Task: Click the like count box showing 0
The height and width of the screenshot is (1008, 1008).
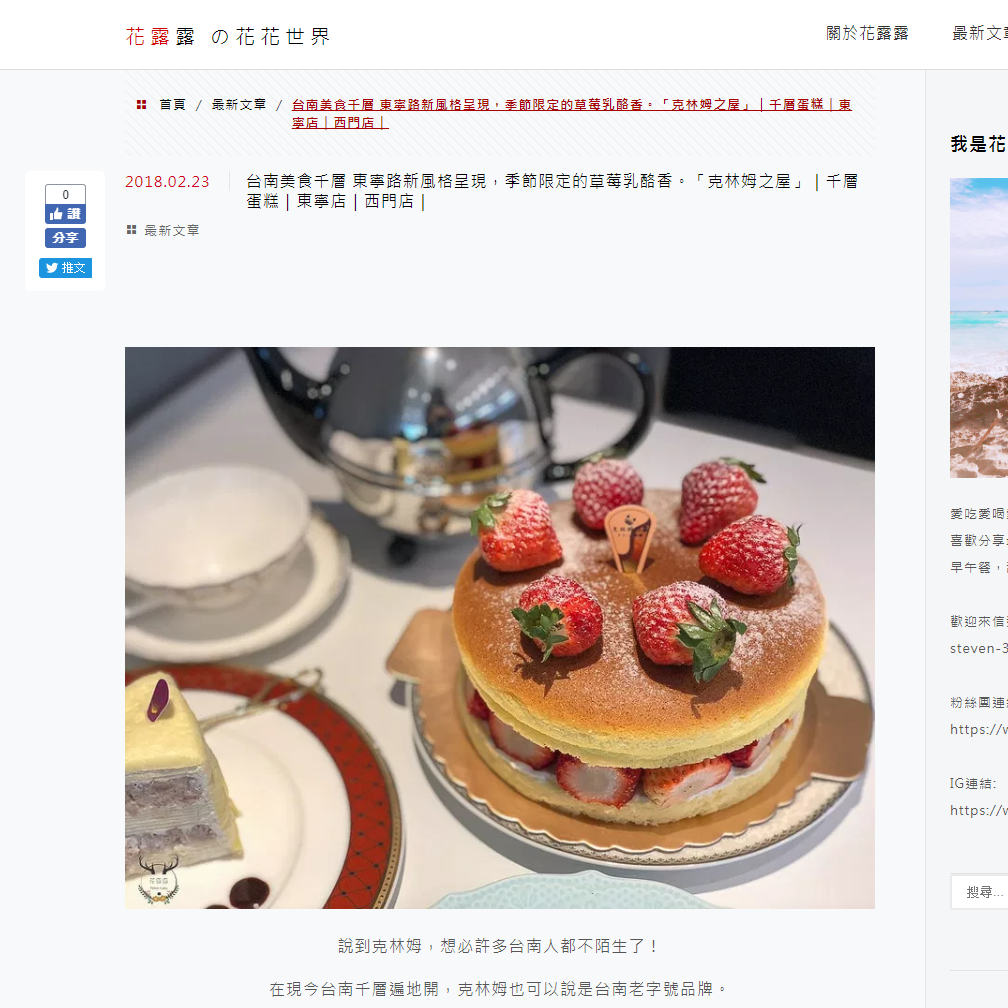Action: [65, 194]
